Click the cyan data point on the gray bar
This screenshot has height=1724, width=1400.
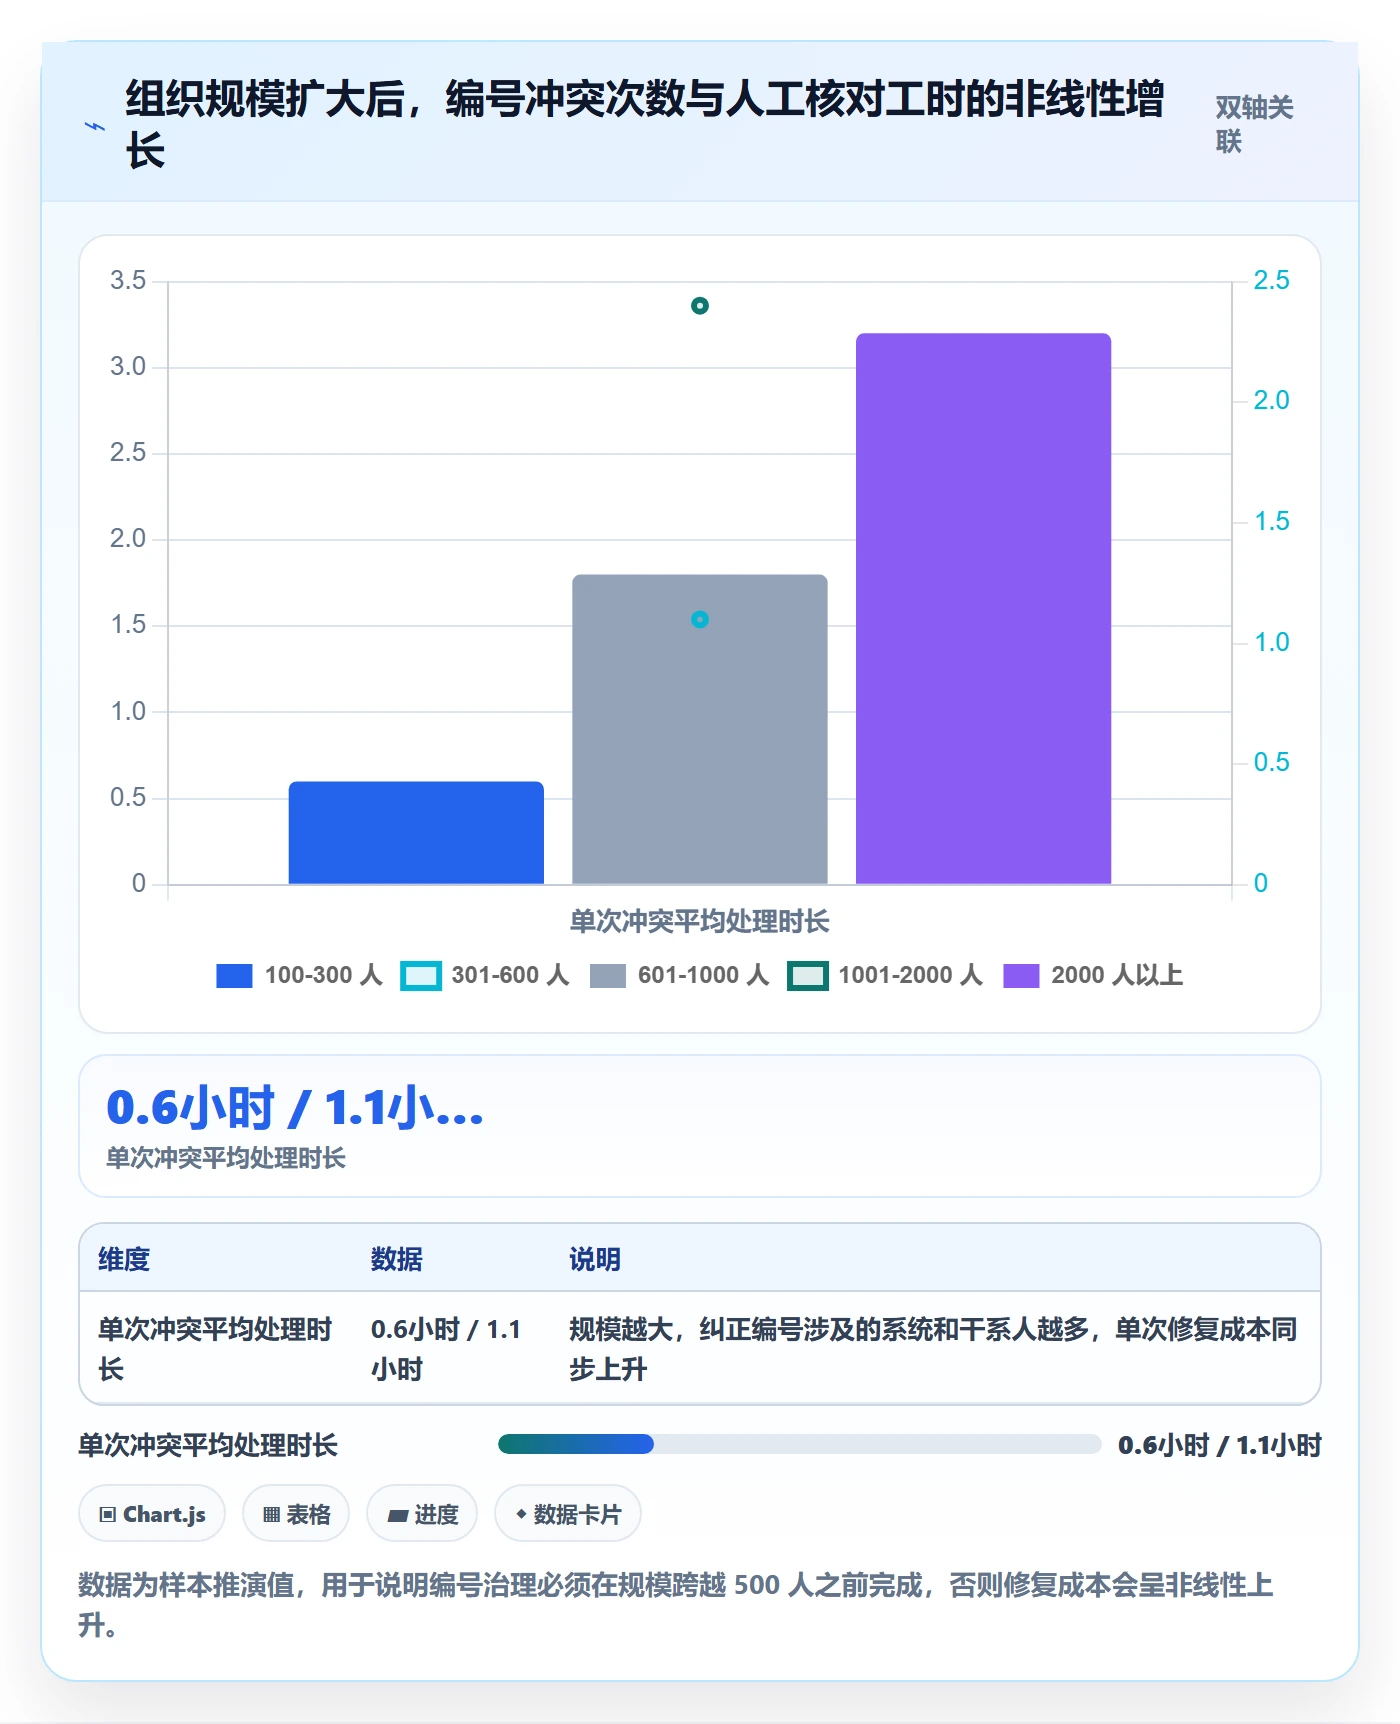(x=700, y=620)
